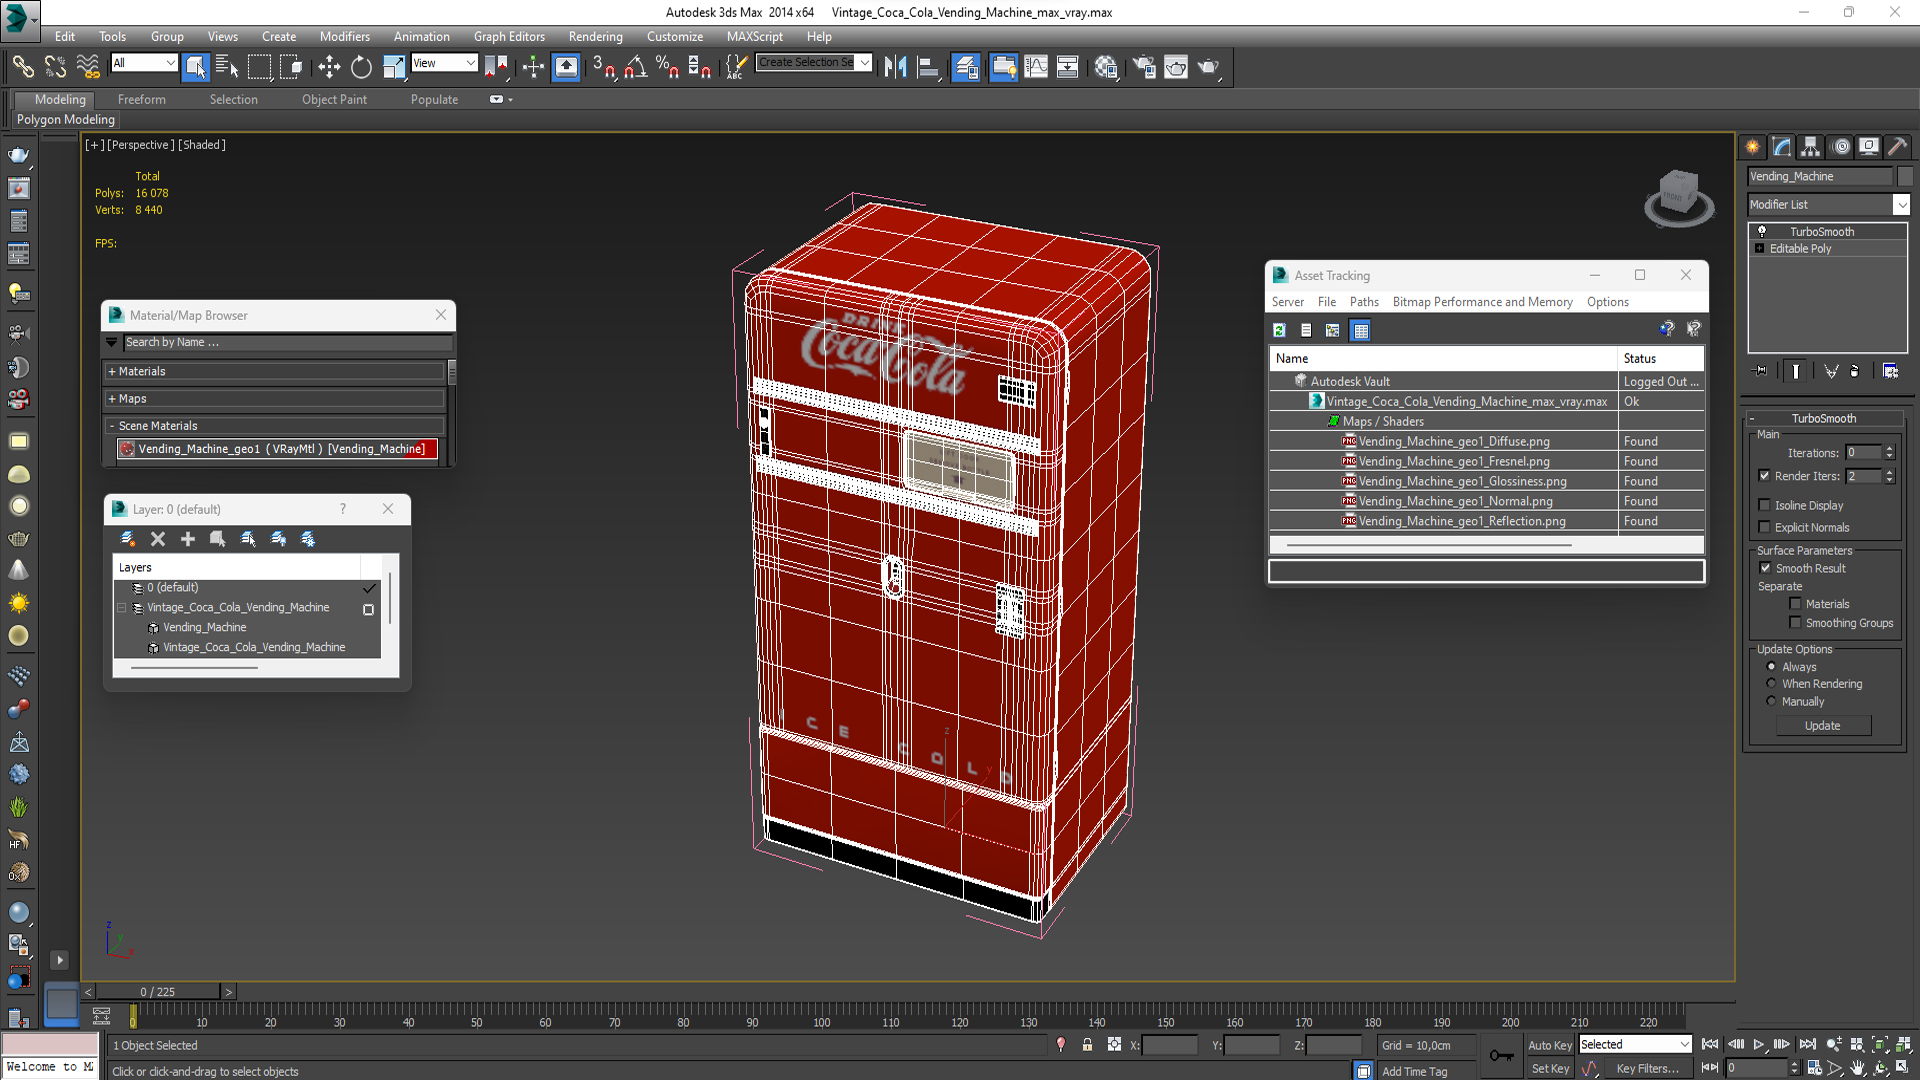Click the Key Mode toggle key icon

click(x=1501, y=1055)
